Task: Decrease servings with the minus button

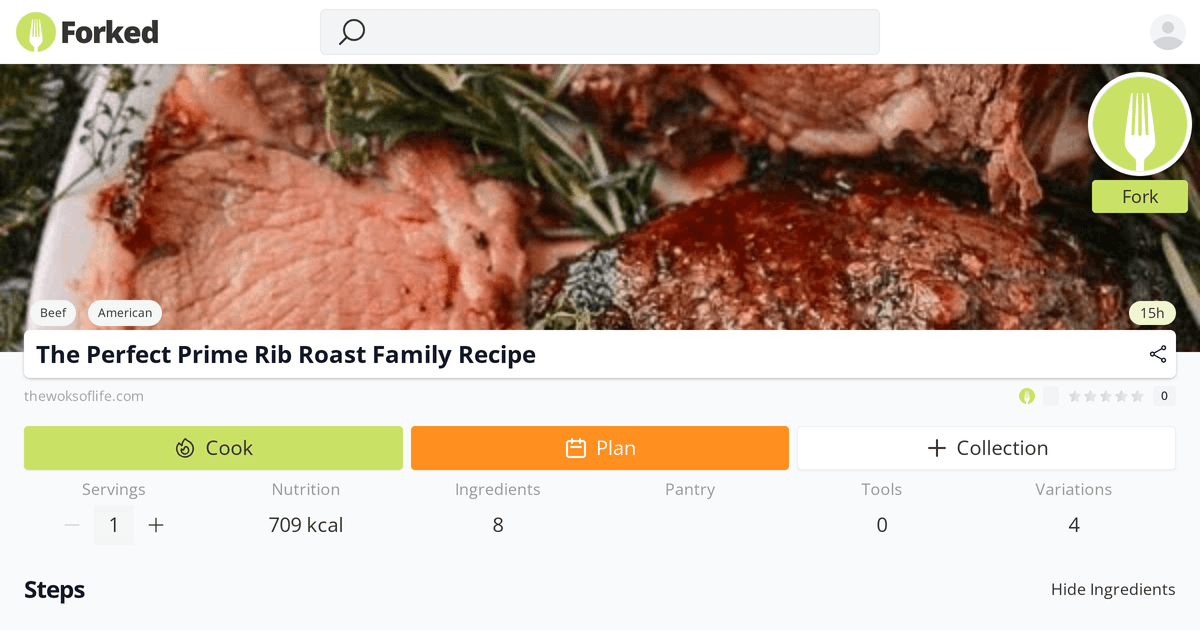Action: coord(72,525)
